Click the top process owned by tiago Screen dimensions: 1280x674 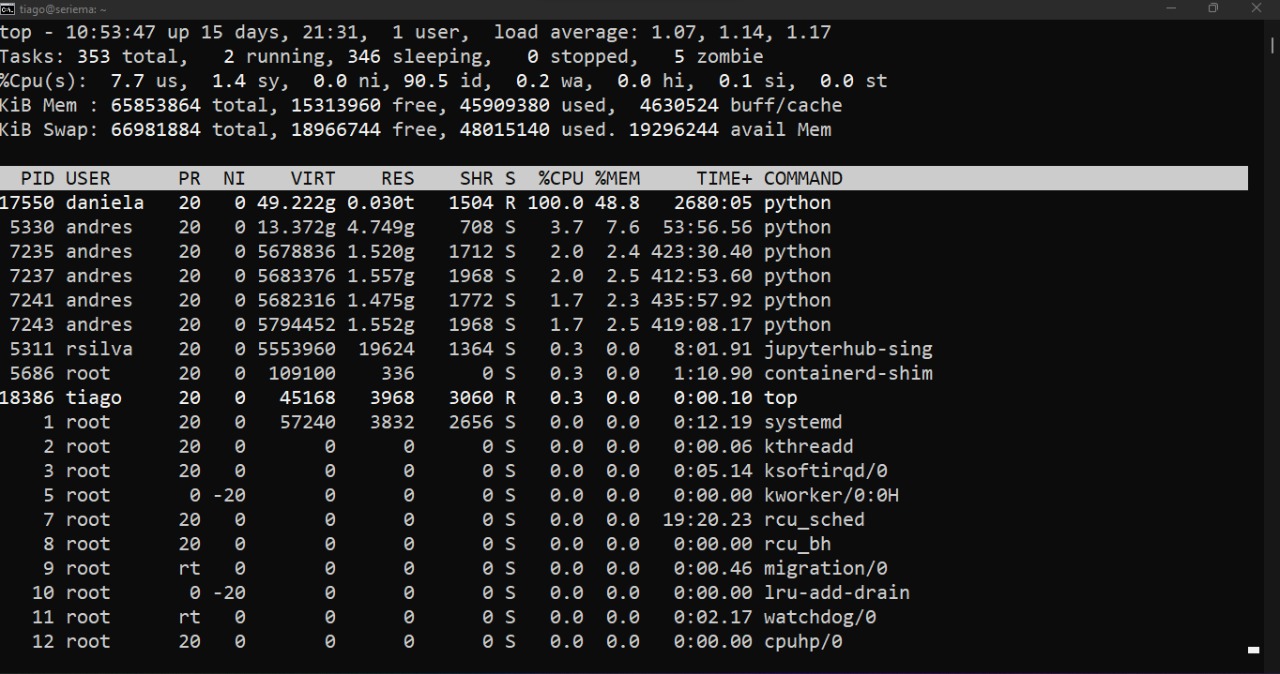tap(781, 398)
